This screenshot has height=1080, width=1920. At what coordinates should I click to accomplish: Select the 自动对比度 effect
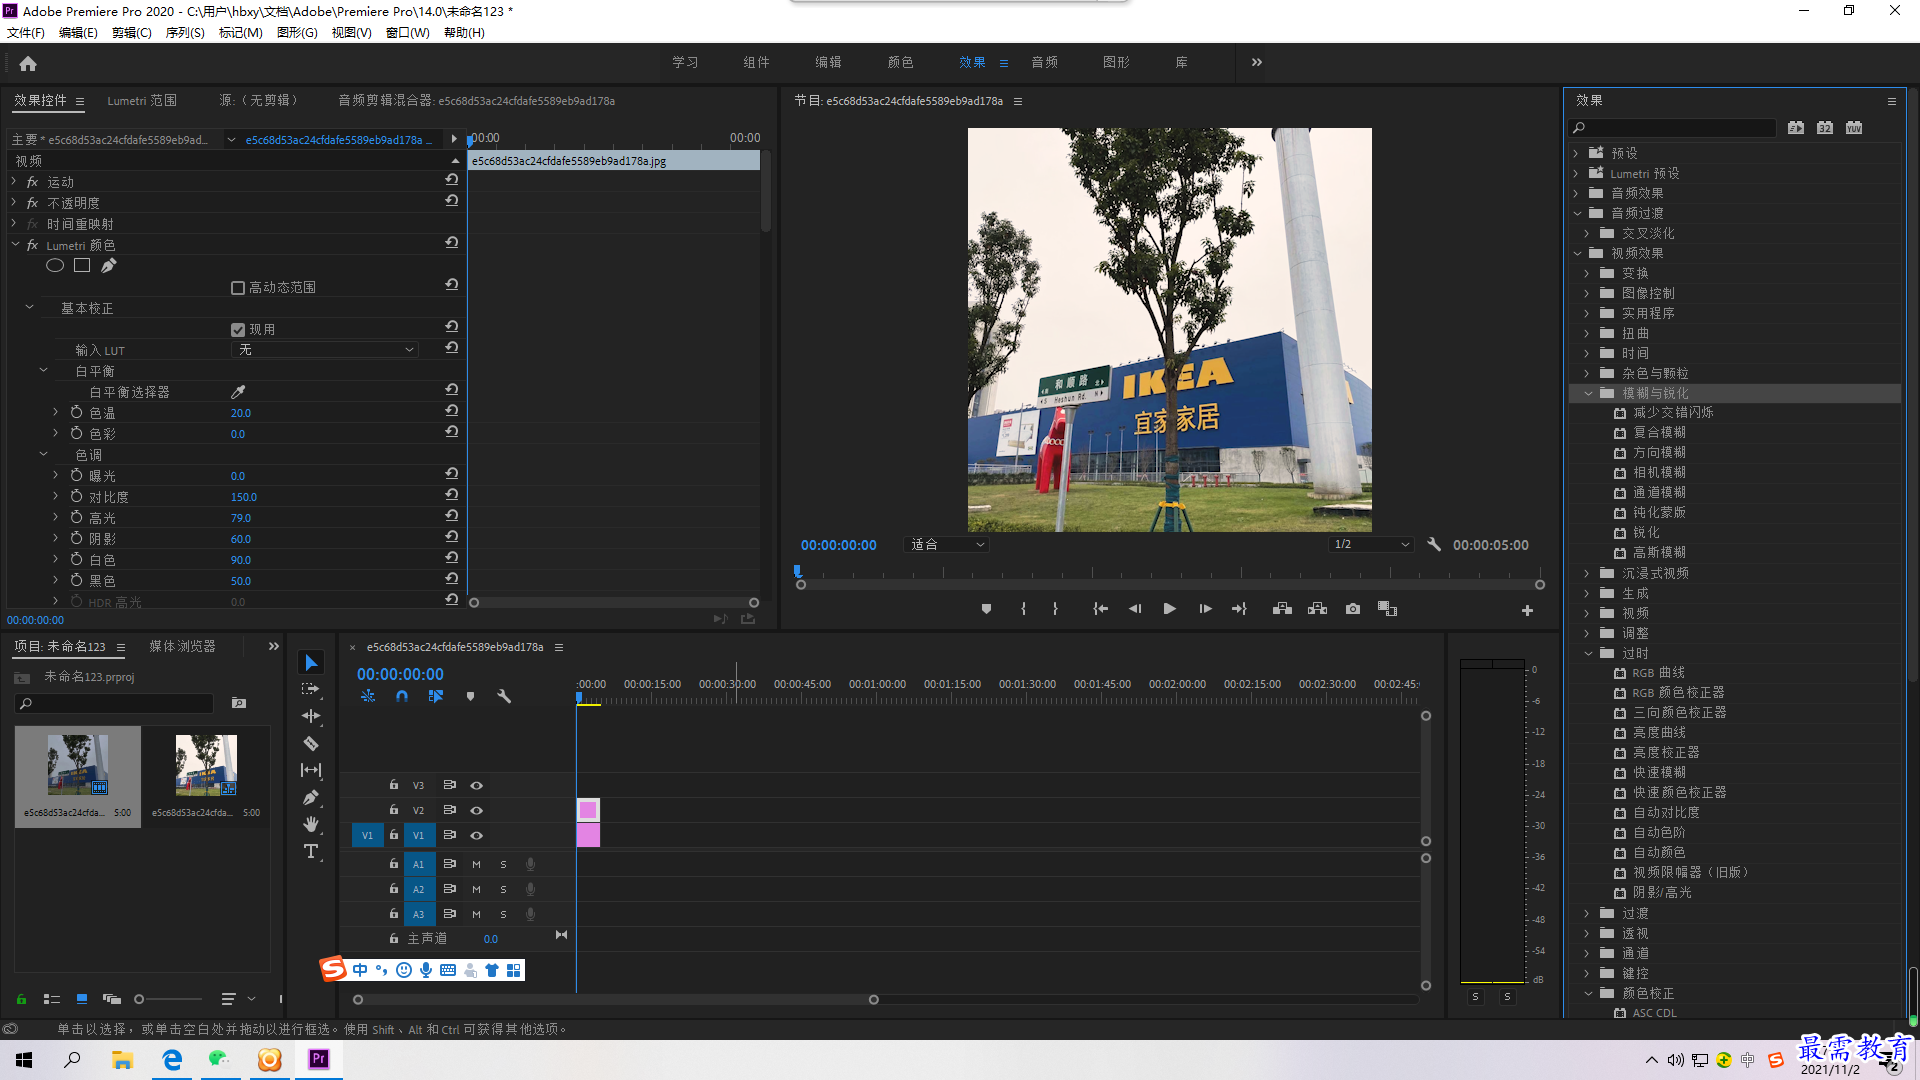[1666, 813]
